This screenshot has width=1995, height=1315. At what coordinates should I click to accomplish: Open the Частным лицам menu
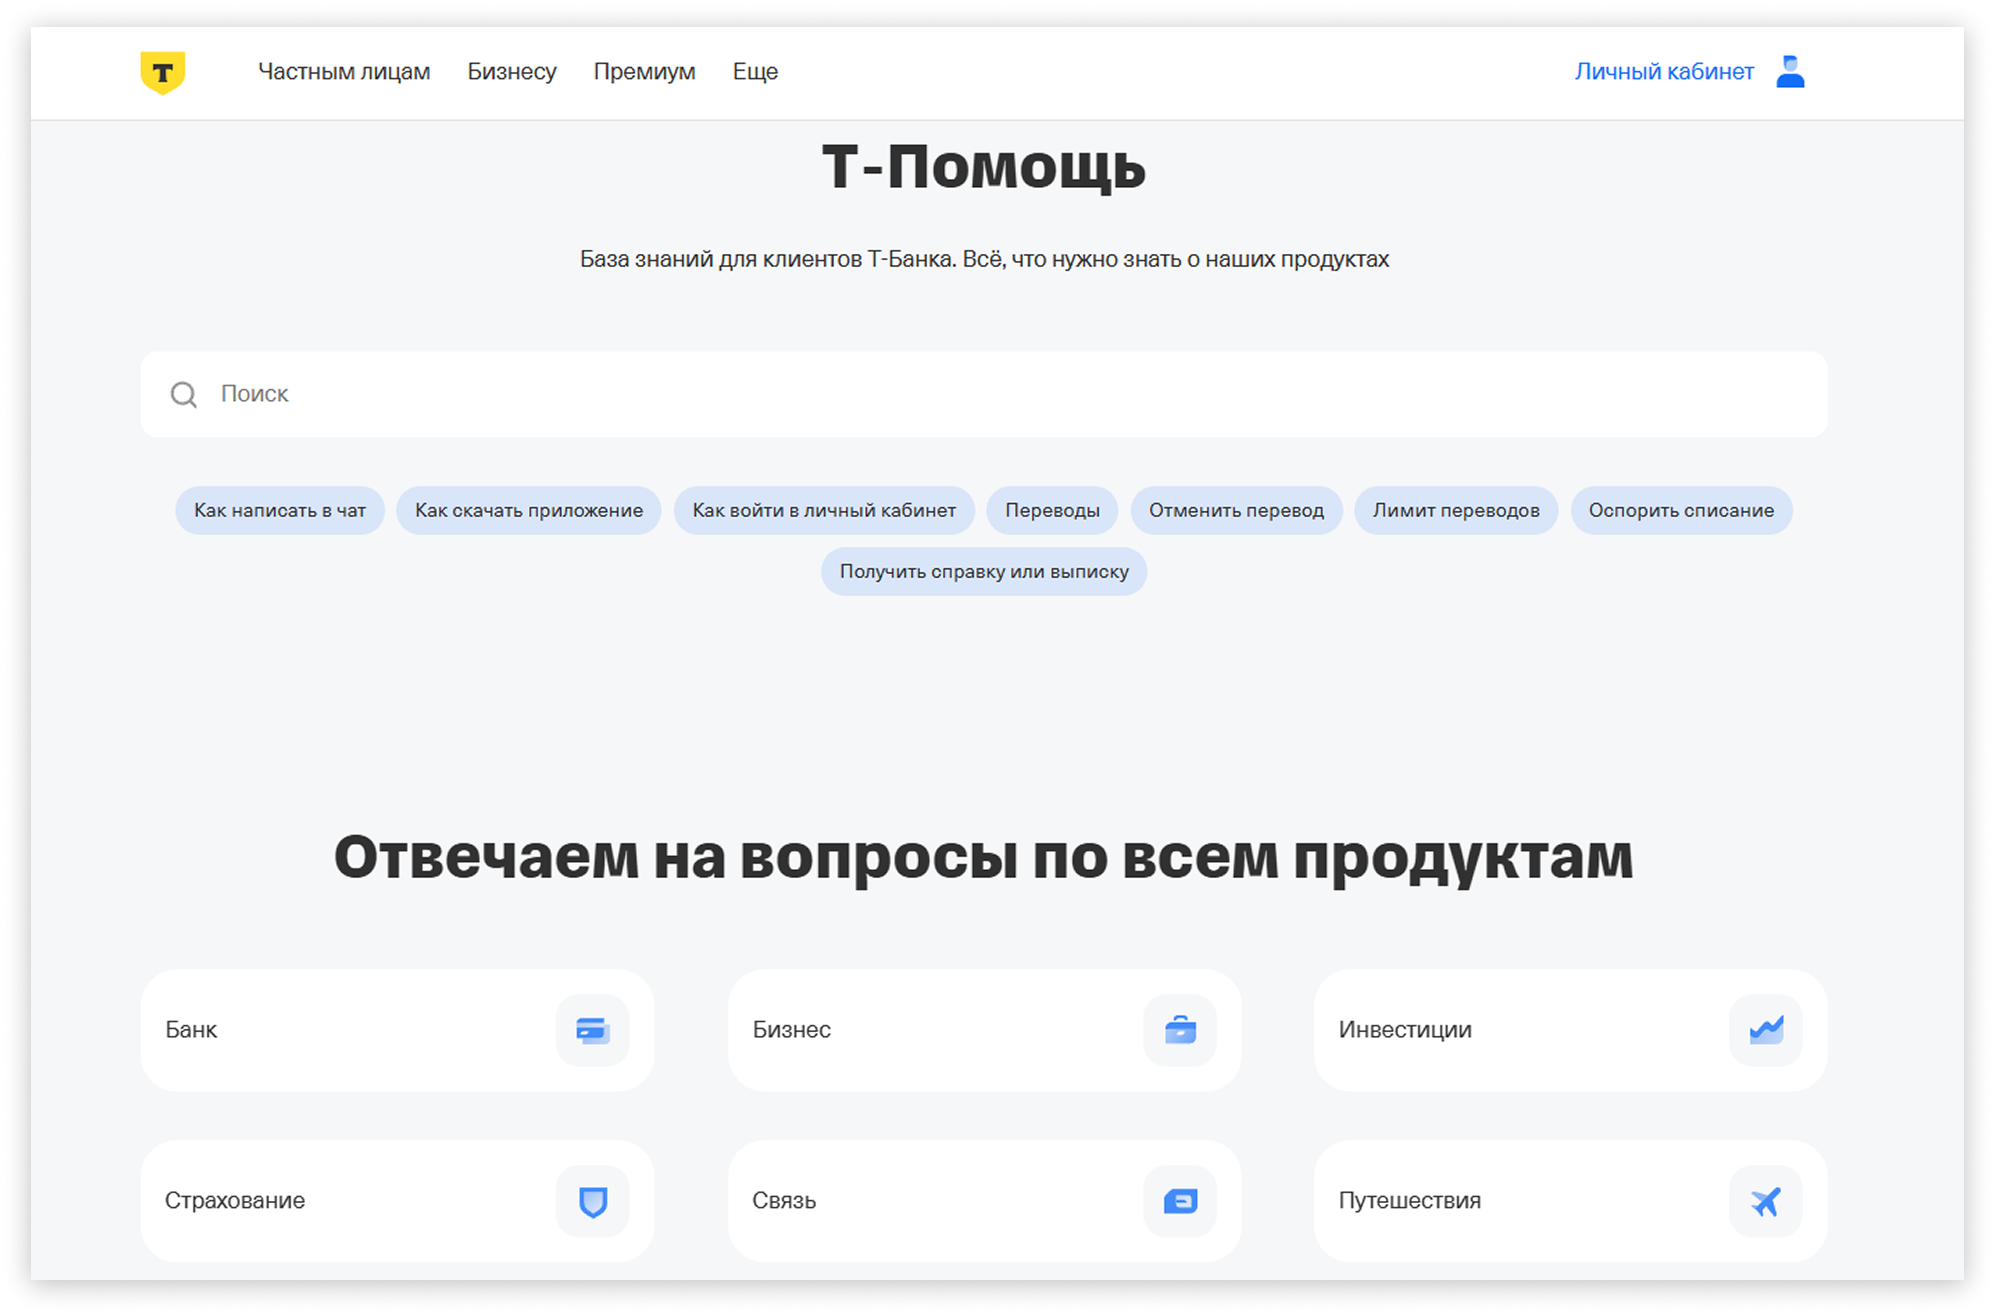(344, 72)
